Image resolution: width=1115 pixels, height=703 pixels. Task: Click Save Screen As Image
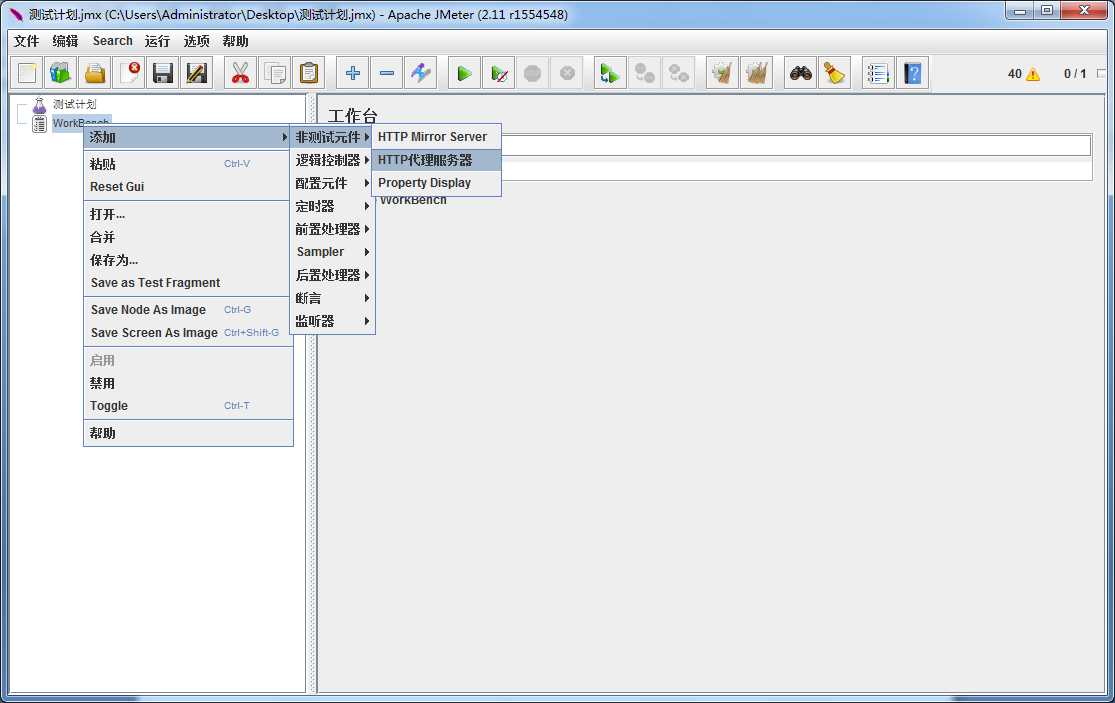188,333
